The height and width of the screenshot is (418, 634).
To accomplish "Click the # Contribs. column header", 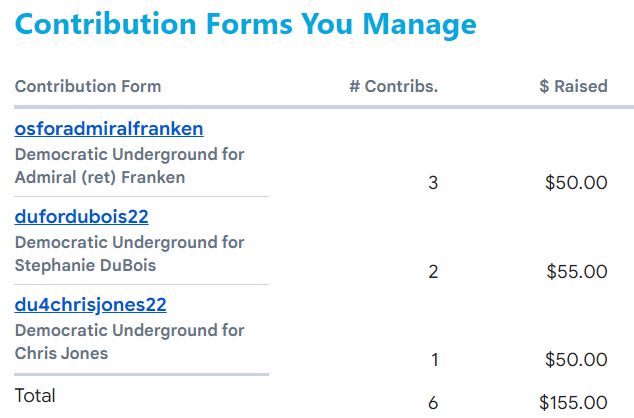I will (394, 86).
